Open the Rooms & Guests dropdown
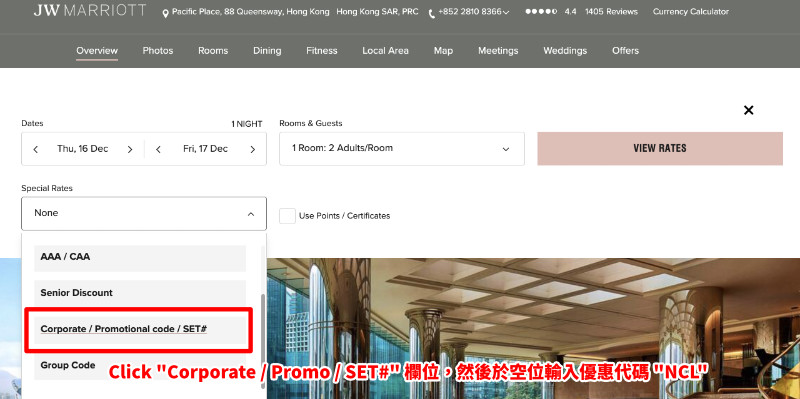The image size is (800, 399). point(402,148)
